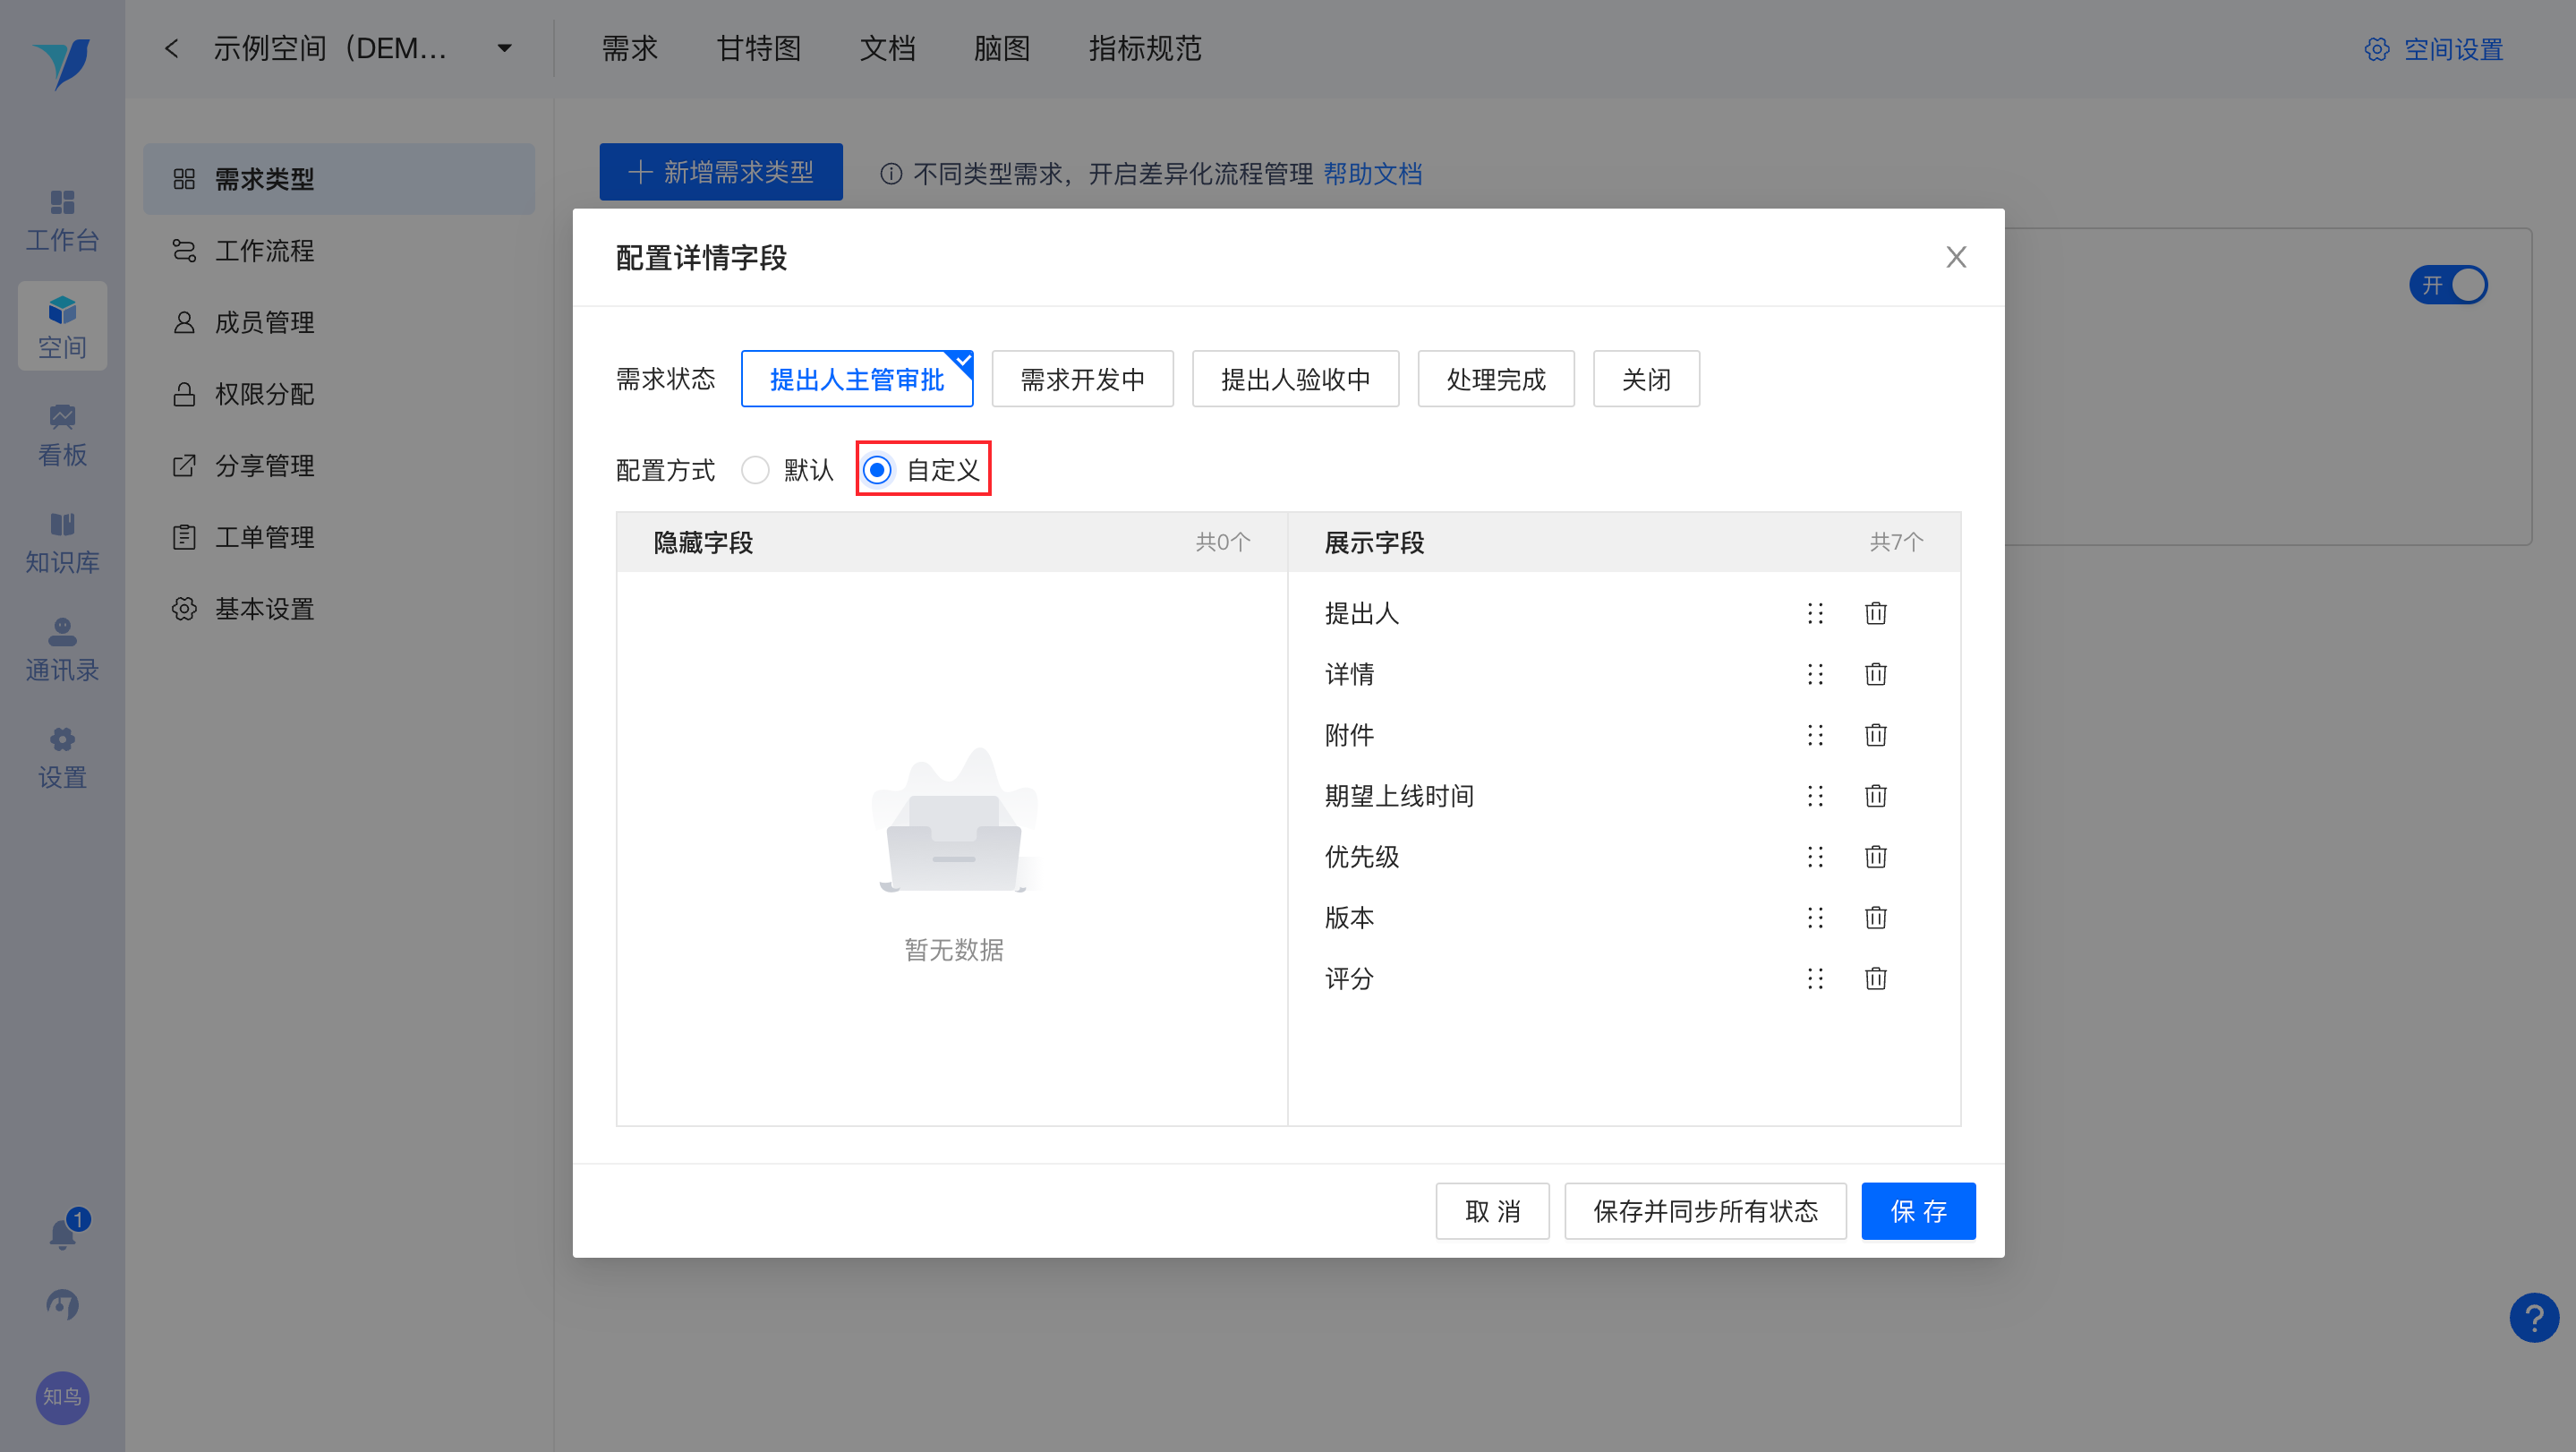Click trash icon for 附件 field
The width and height of the screenshot is (2576, 1452).
pos(1875,735)
